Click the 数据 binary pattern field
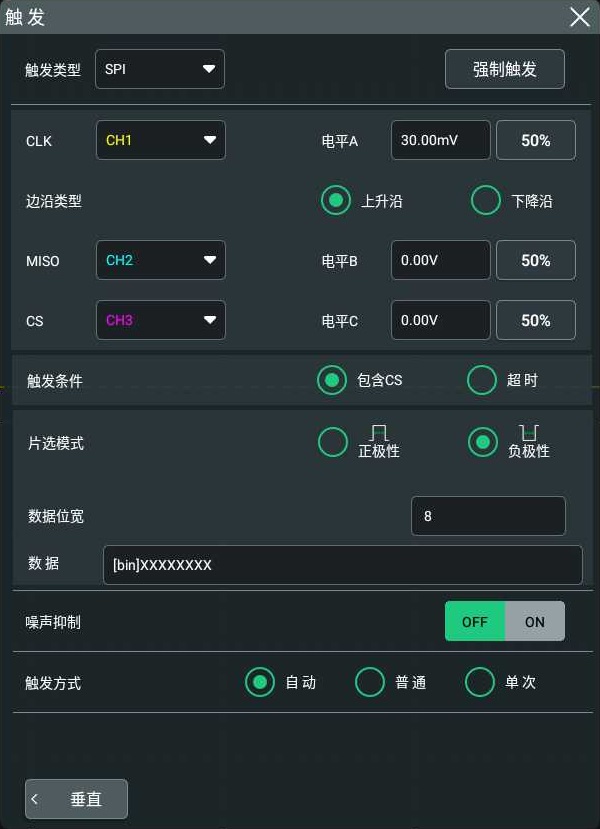 click(343, 565)
